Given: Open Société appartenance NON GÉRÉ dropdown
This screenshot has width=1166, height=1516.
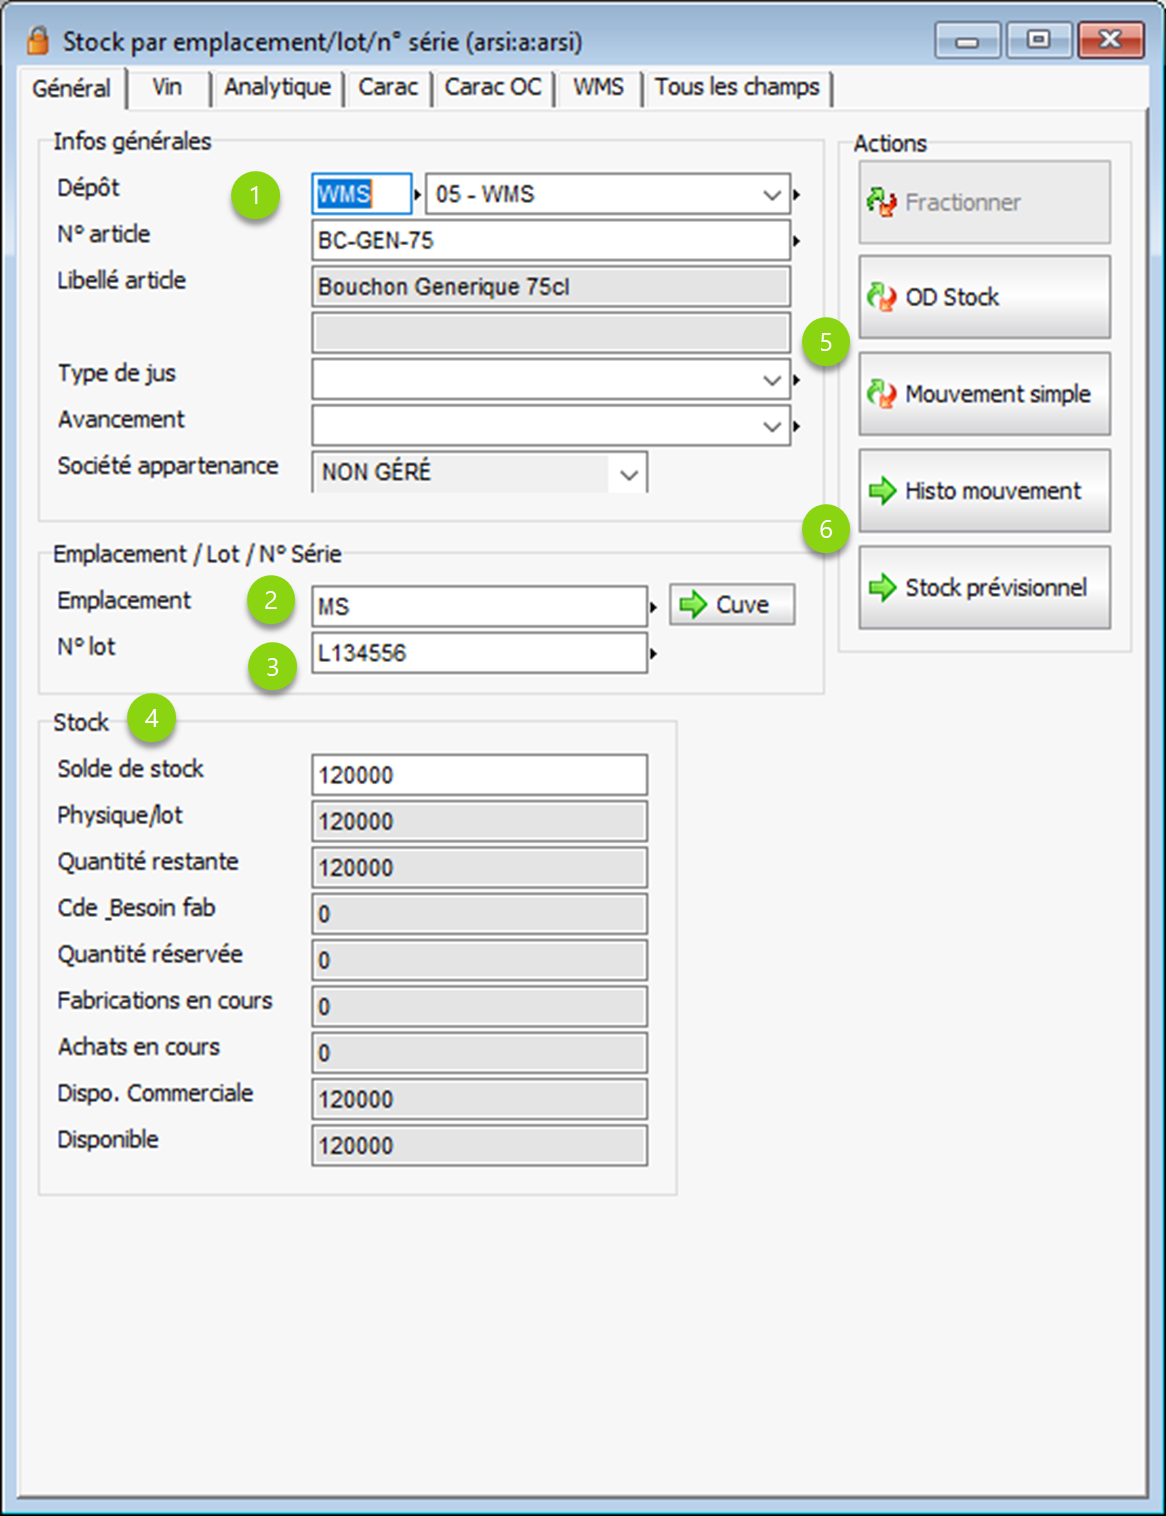Looking at the screenshot, I should point(629,474).
